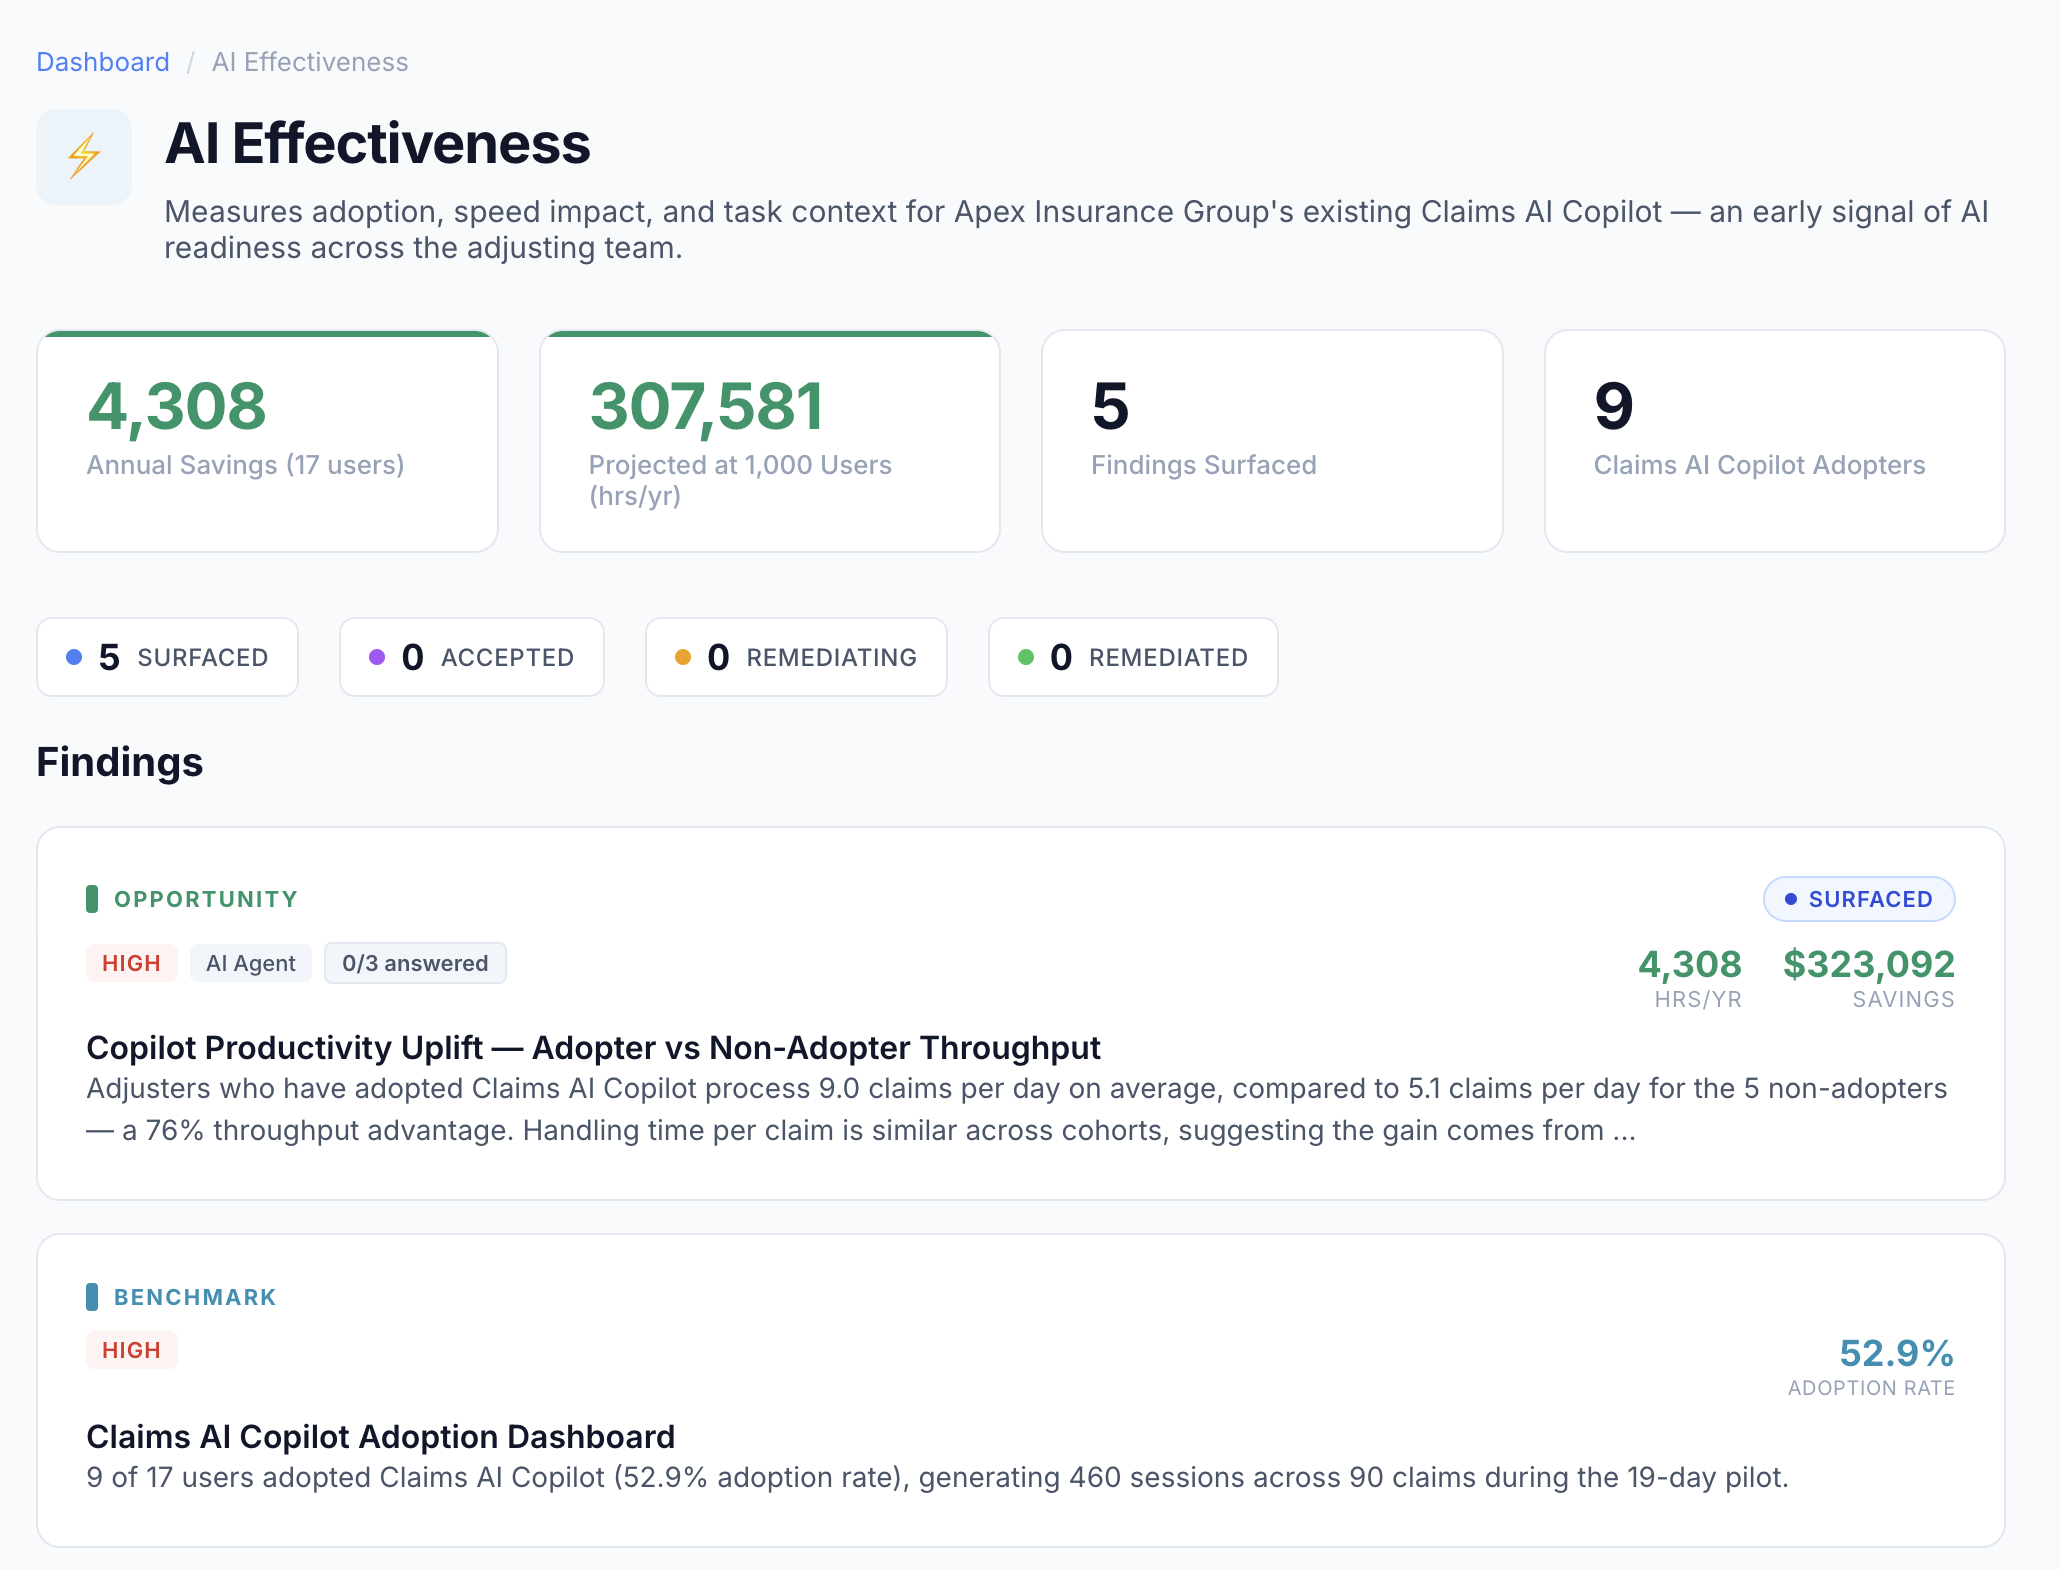Click the blue dot on SURFACED filter
Image resolution: width=2060 pixels, height=1570 pixels.
click(72, 657)
